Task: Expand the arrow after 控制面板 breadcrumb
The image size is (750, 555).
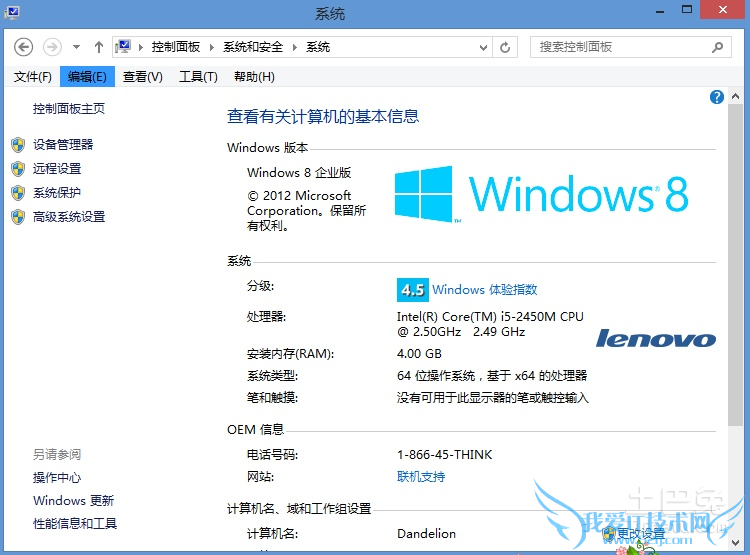Action: point(211,47)
